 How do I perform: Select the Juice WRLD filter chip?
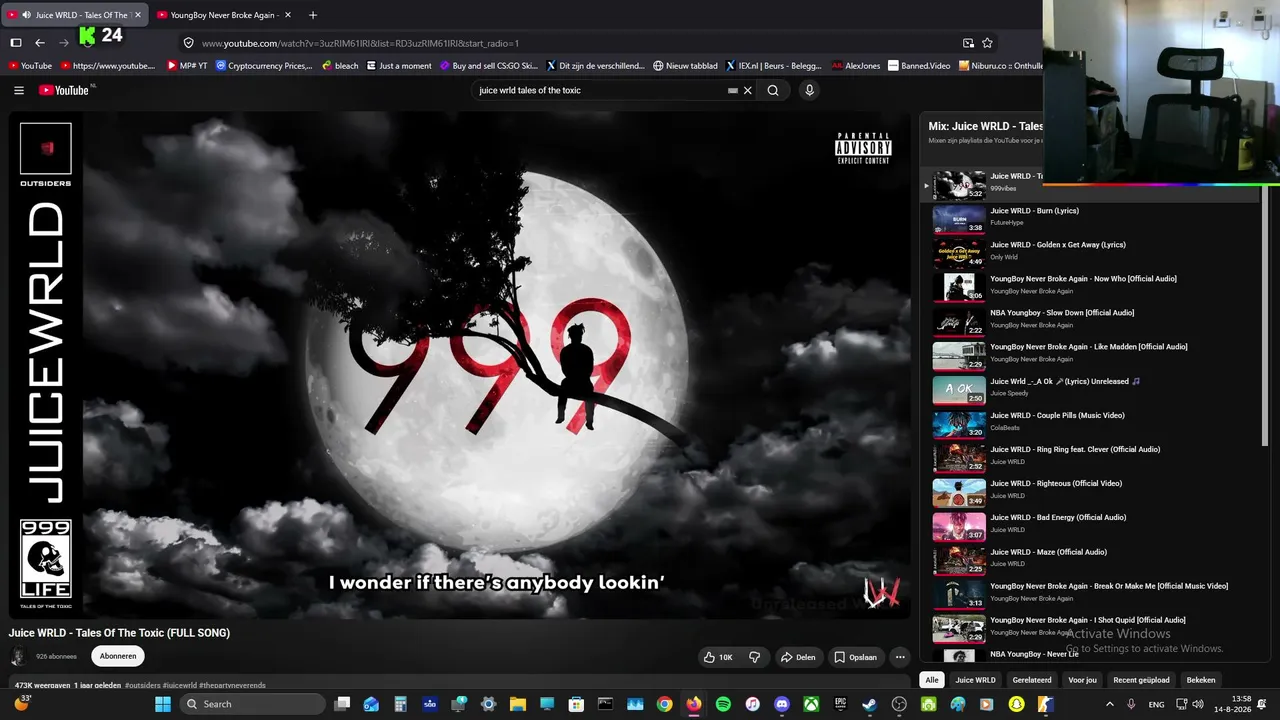975,680
